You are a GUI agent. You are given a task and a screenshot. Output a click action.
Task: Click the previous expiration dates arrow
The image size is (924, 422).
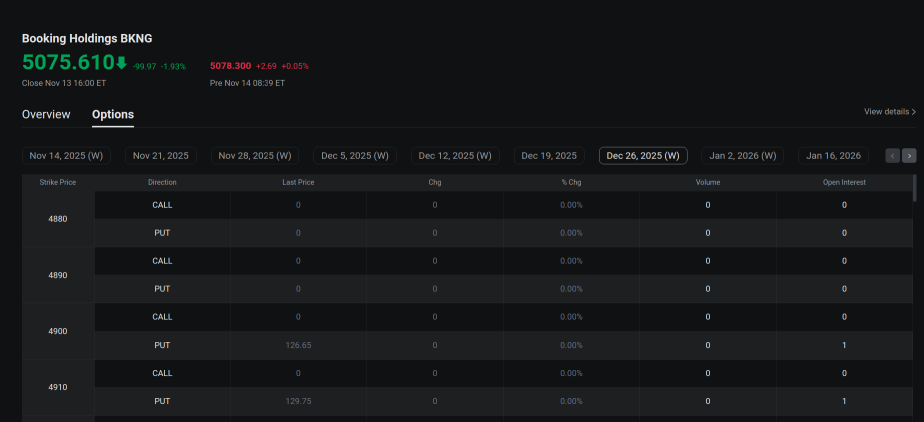point(893,156)
